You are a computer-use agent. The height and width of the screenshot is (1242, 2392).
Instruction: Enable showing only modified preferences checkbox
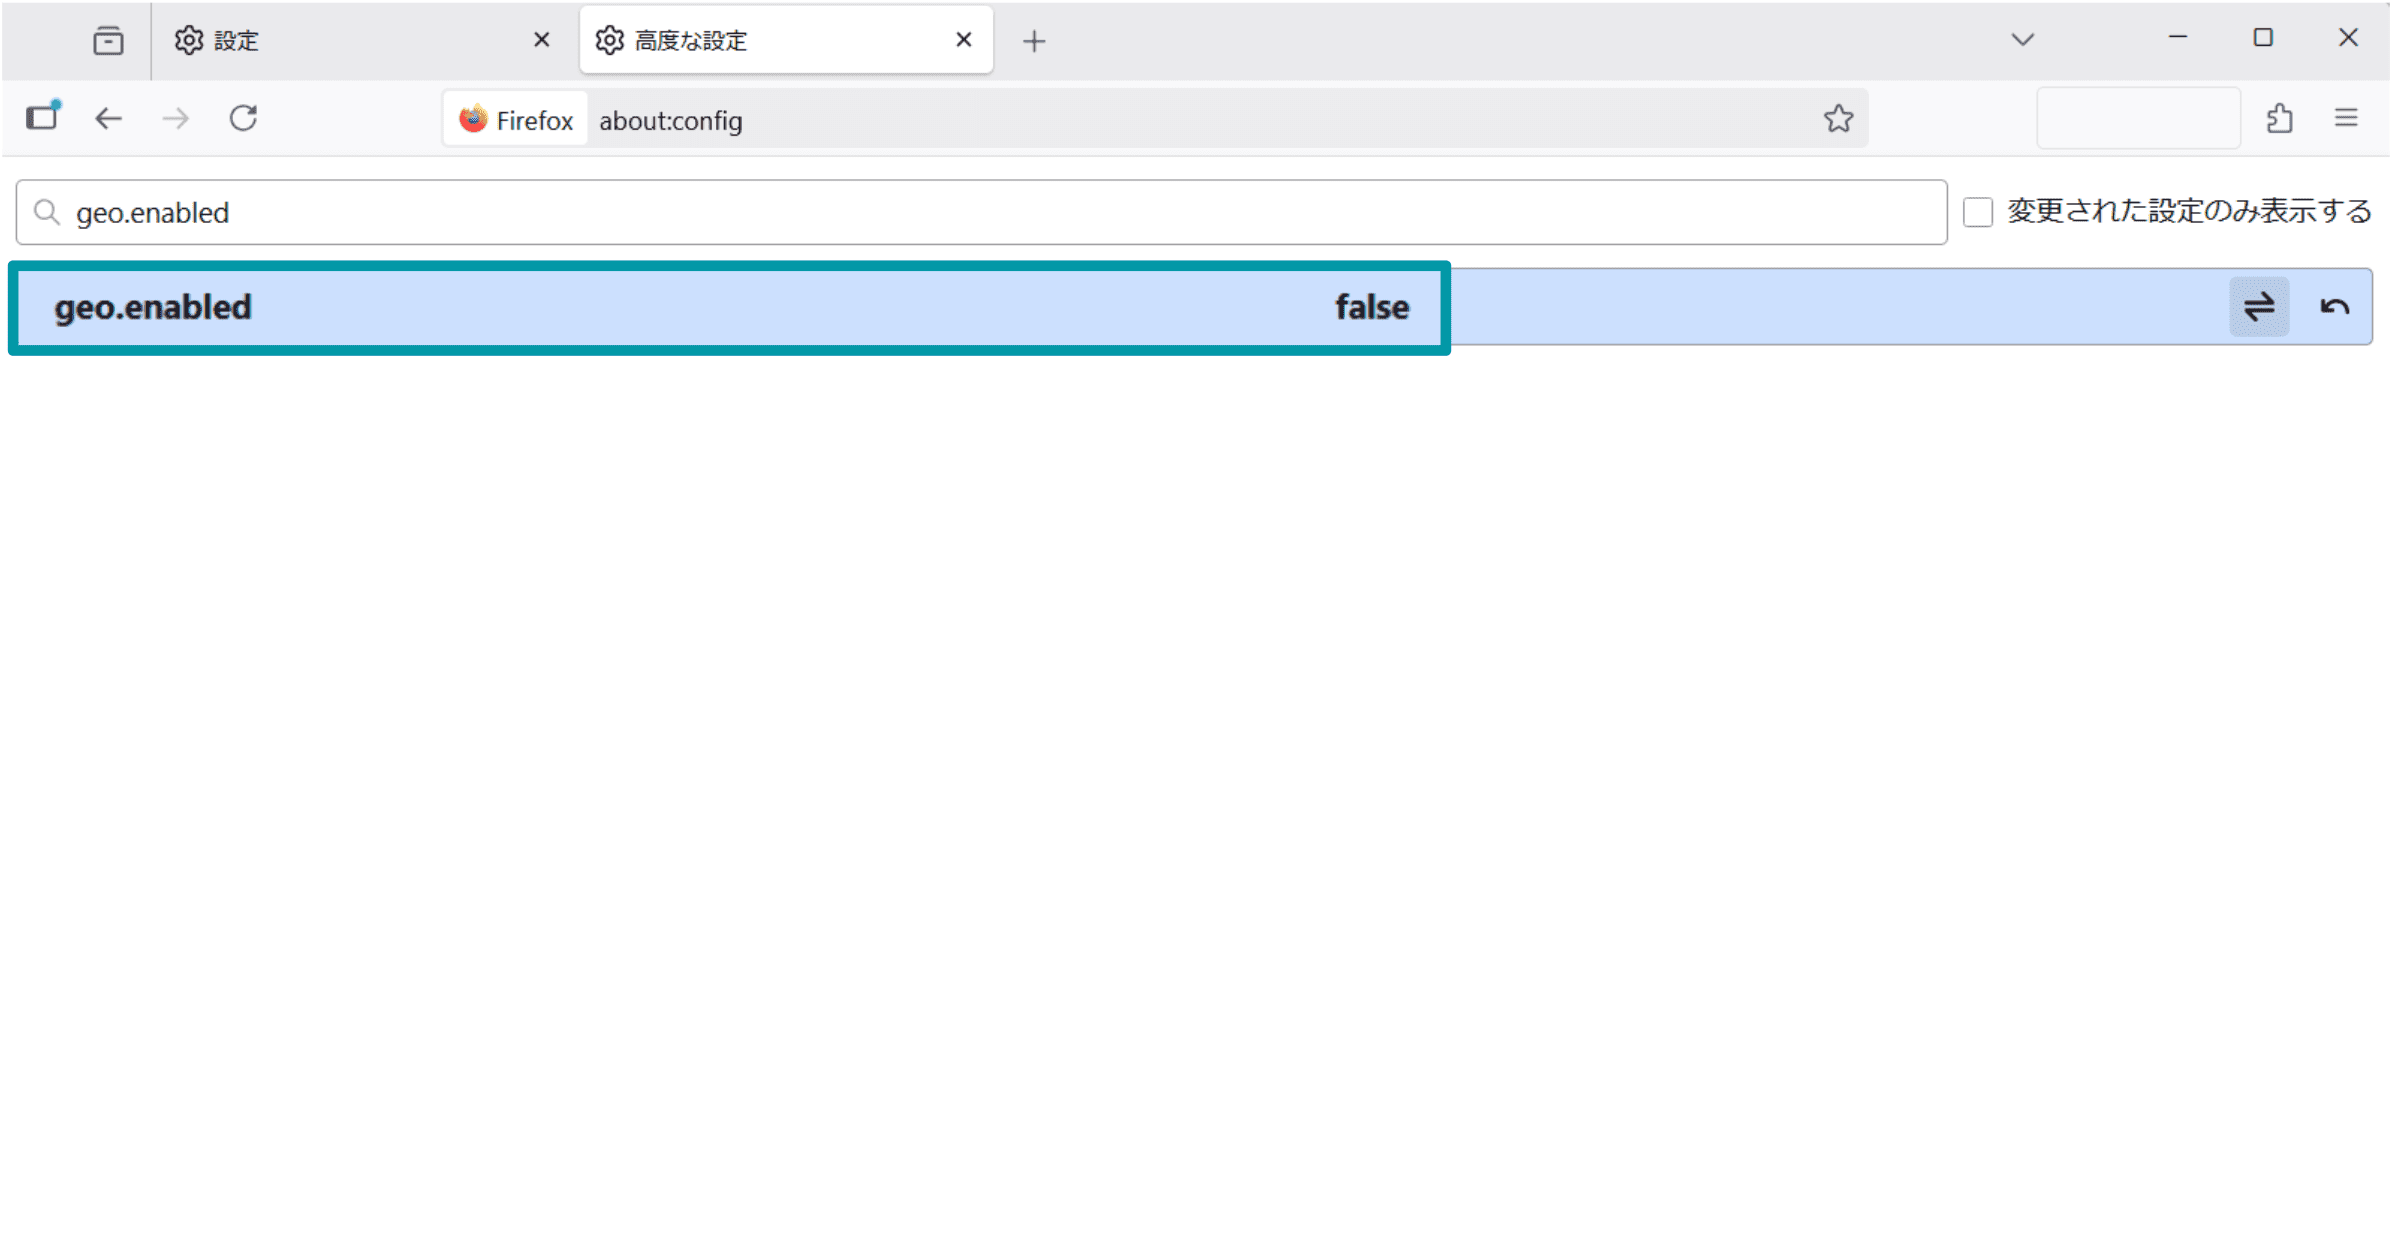1977,212
